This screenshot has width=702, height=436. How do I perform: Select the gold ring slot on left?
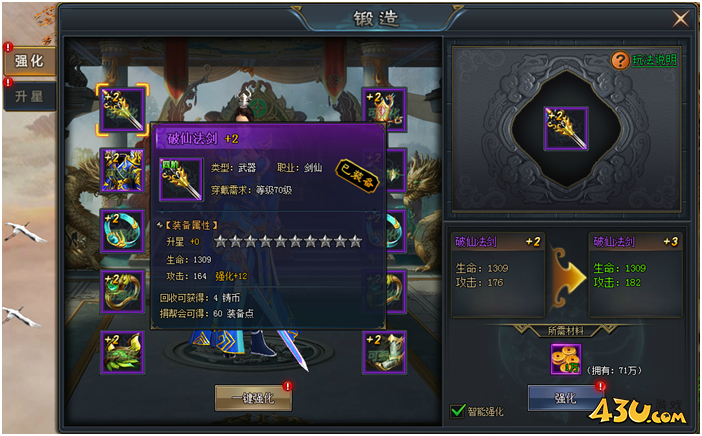(122, 292)
